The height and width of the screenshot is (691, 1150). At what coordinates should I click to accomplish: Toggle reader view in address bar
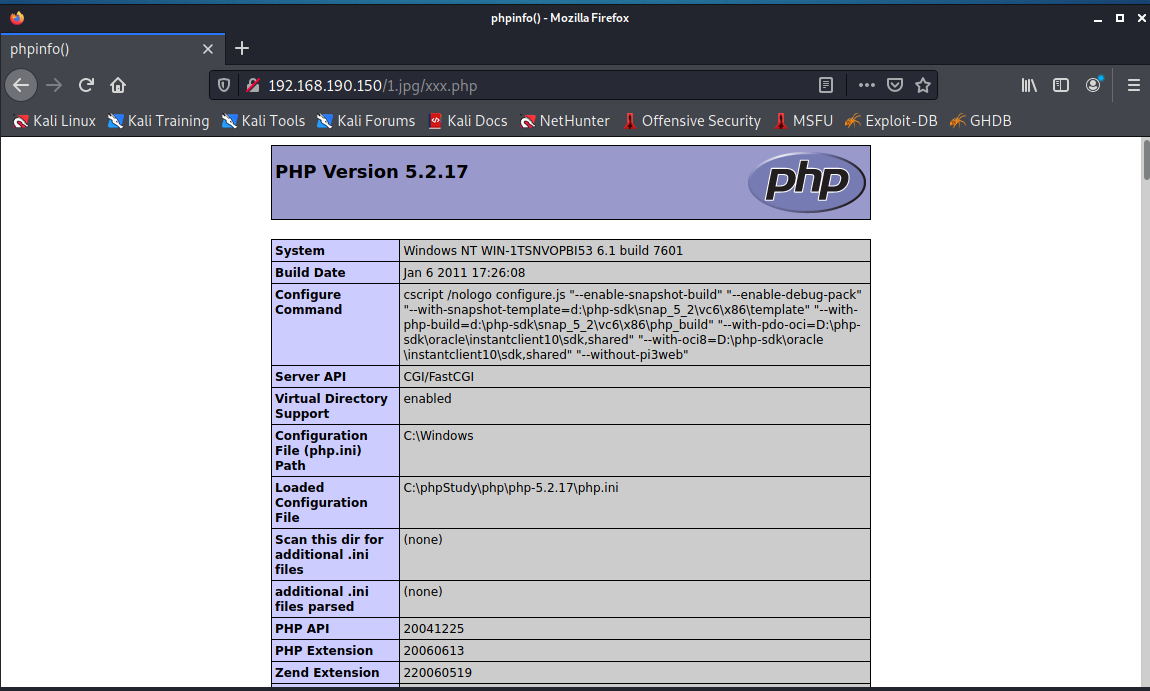pos(826,85)
